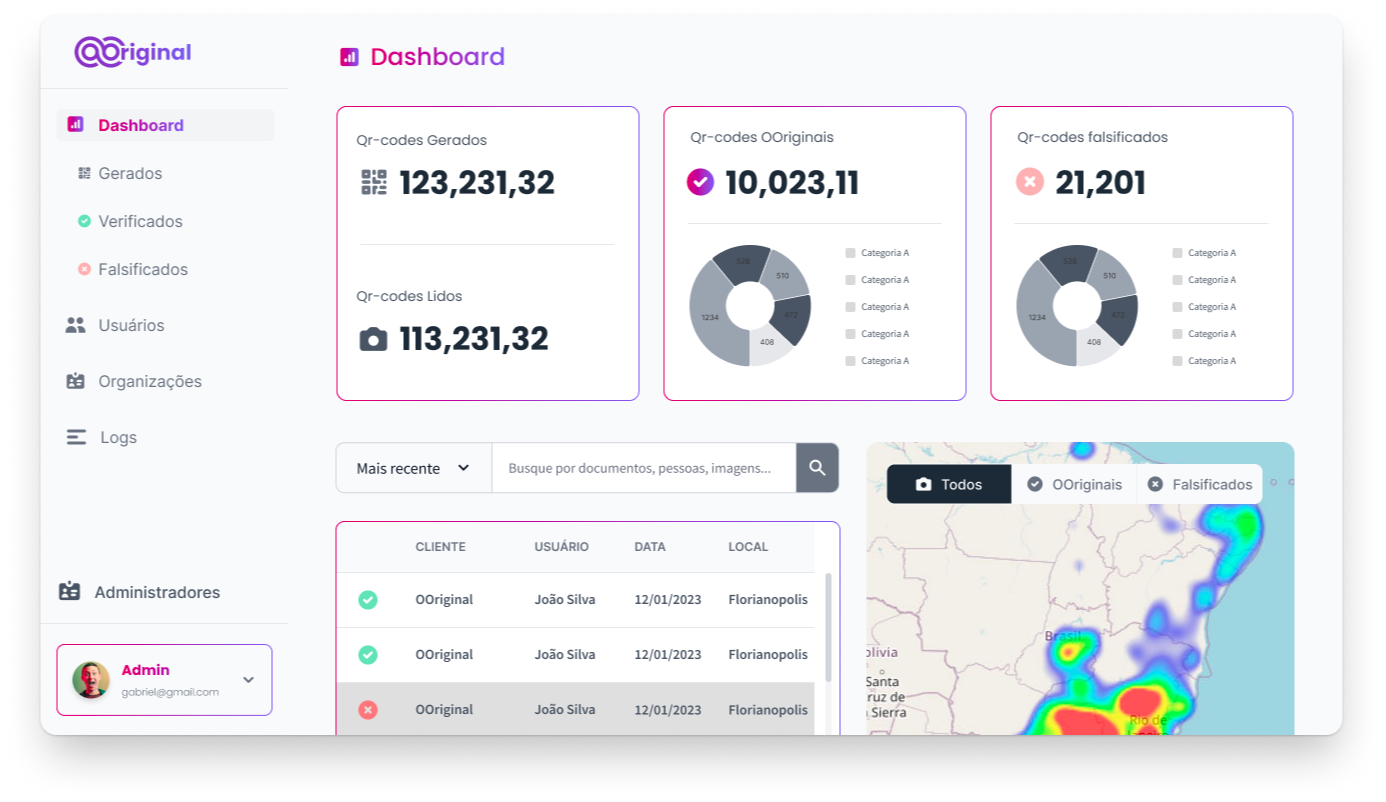Toggle first Categoria A legend box in OOriginais chart
The width and height of the screenshot is (1386, 802).
[x=850, y=253]
